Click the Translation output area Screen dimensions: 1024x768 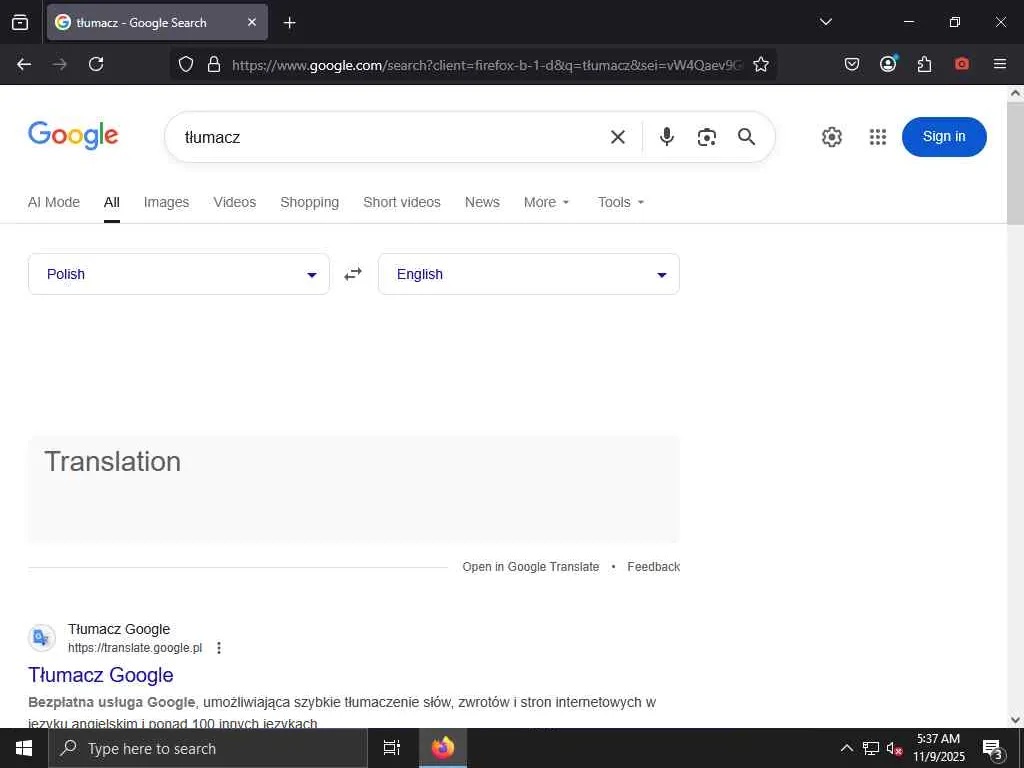click(x=354, y=489)
